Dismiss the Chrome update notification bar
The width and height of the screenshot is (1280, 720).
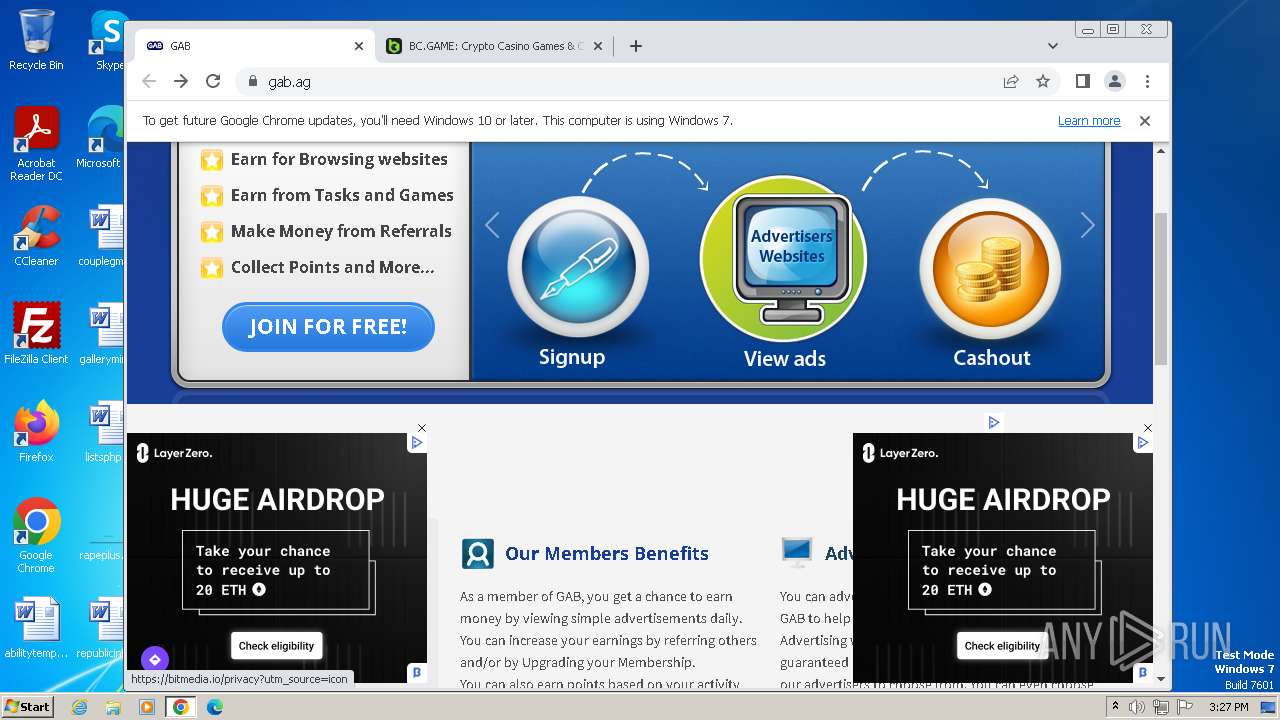coord(1145,120)
